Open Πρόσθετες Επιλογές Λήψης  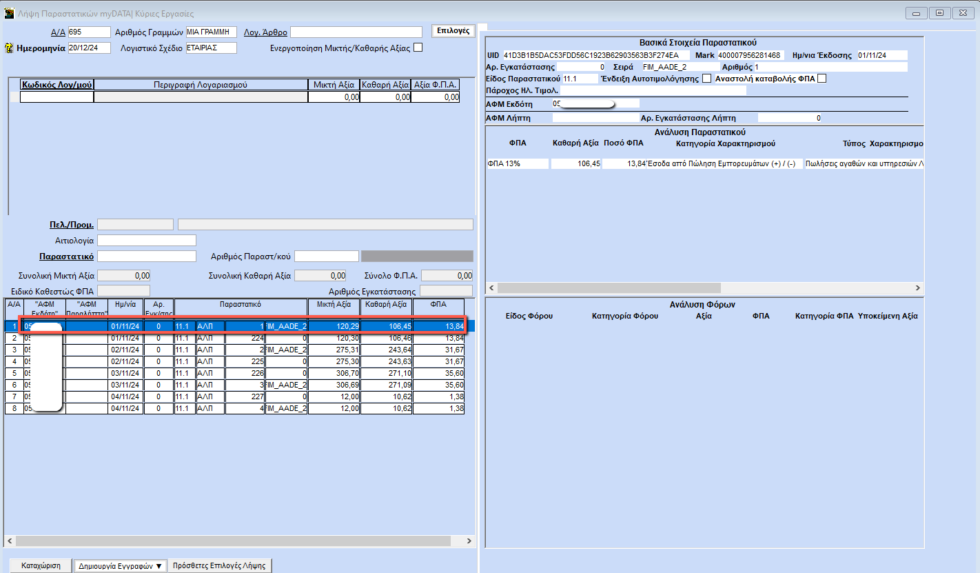pos(219,565)
